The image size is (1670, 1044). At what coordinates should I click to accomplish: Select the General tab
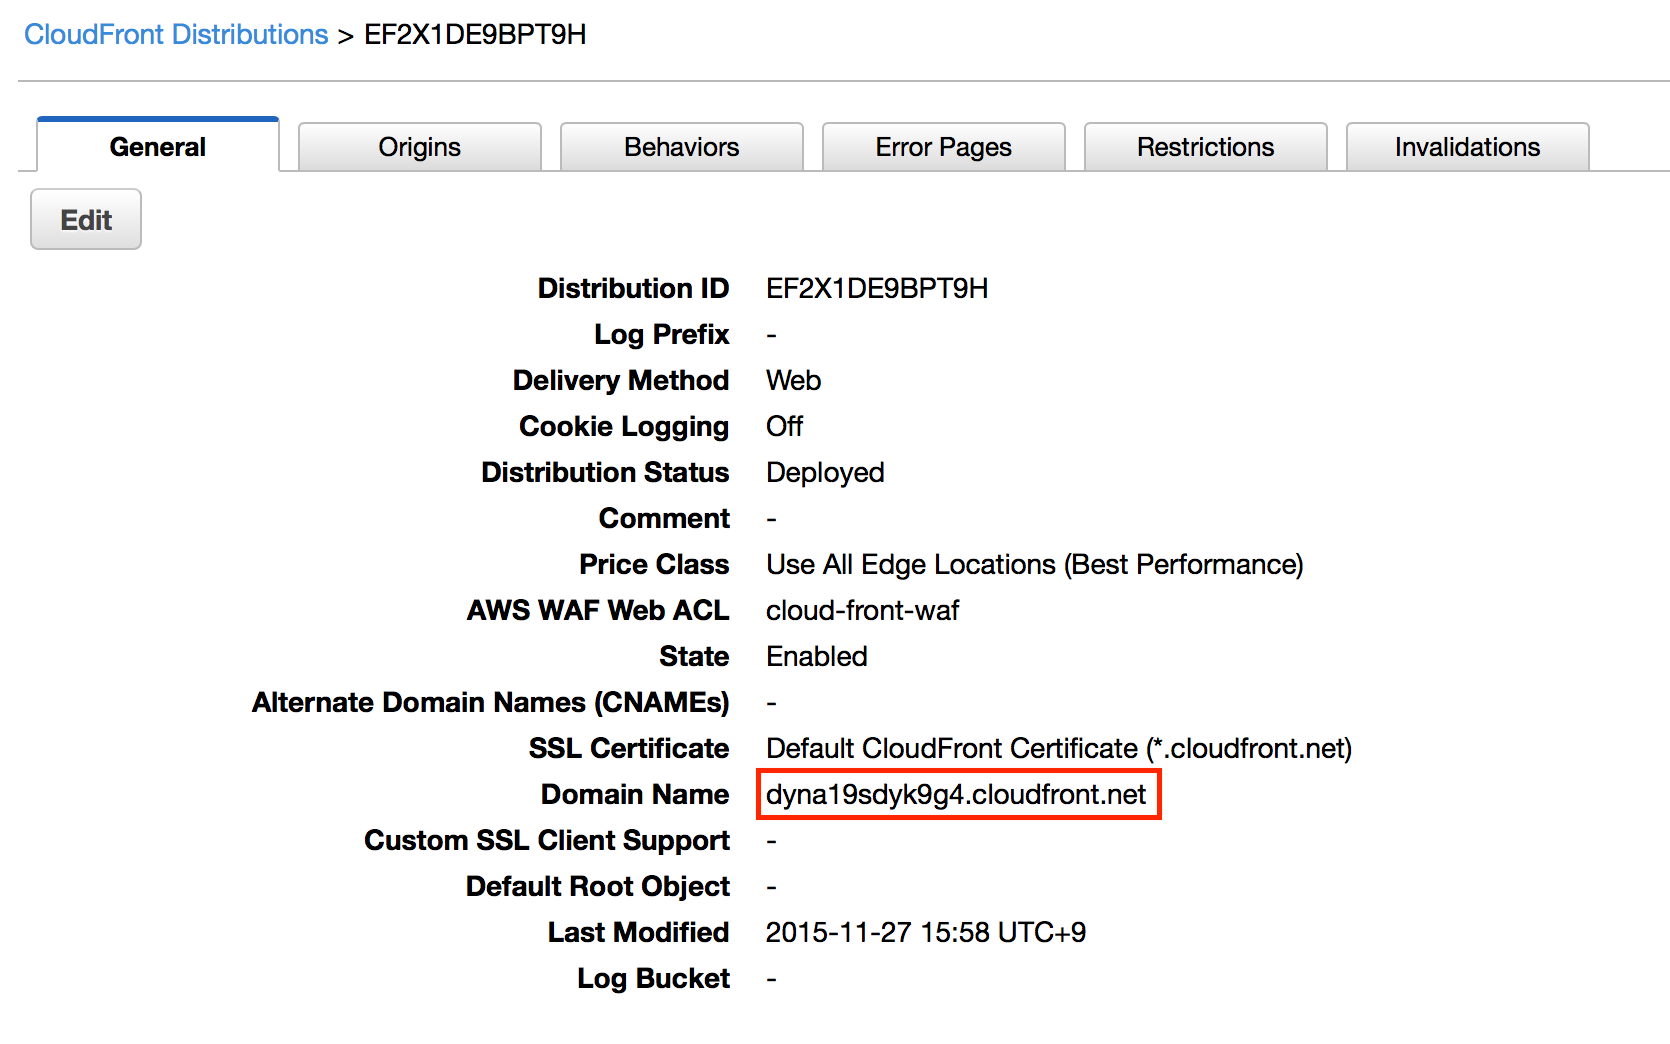[157, 146]
